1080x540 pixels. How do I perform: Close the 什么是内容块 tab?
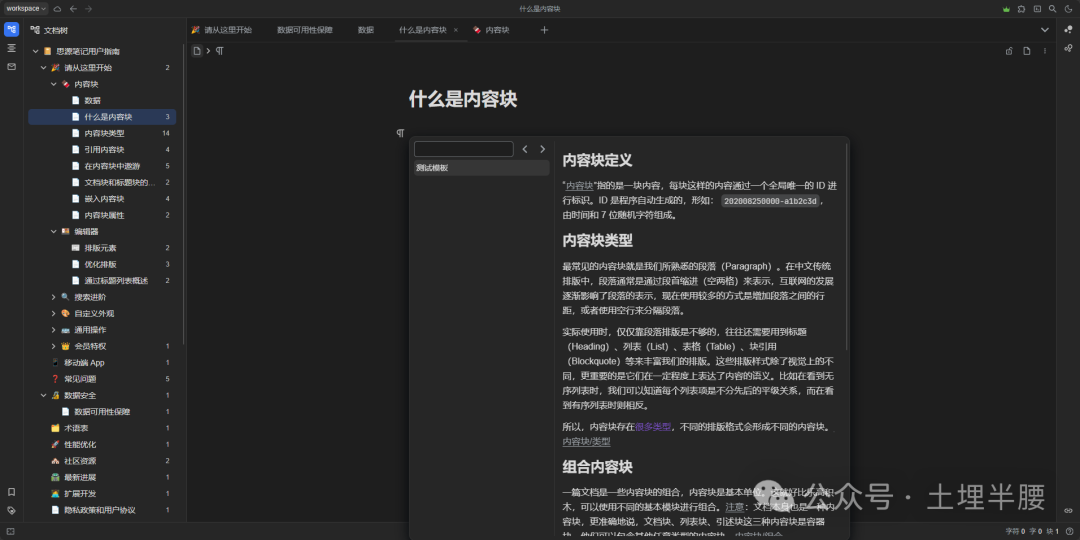point(455,30)
